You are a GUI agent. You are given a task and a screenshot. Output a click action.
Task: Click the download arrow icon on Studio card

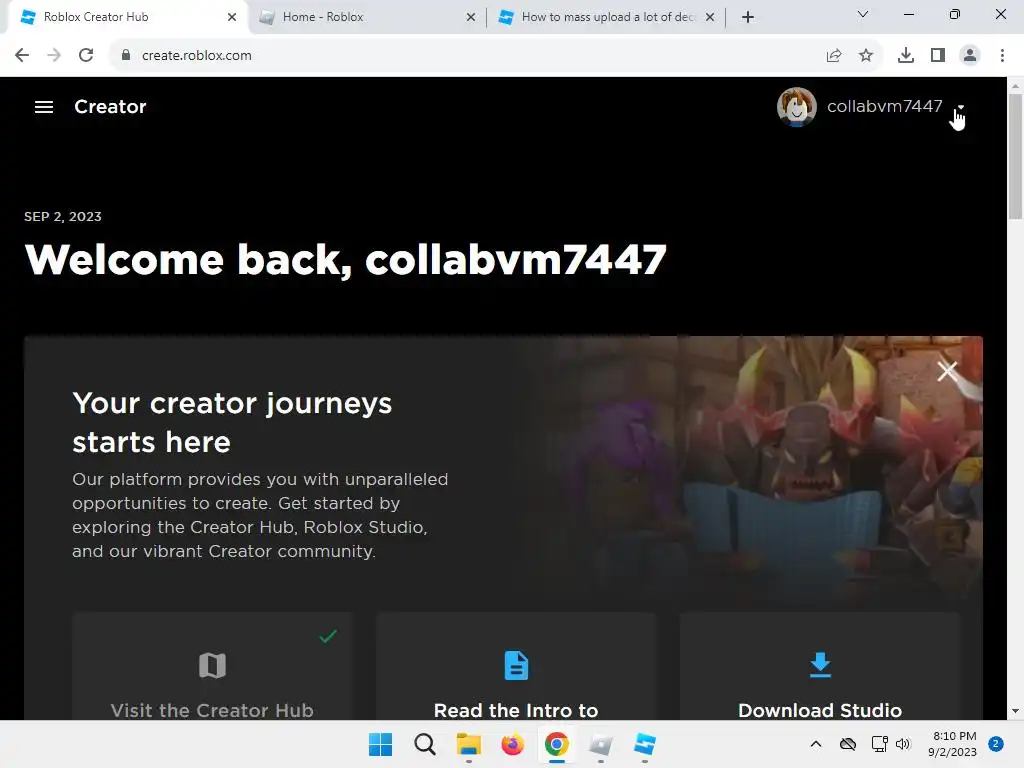click(x=820, y=665)
